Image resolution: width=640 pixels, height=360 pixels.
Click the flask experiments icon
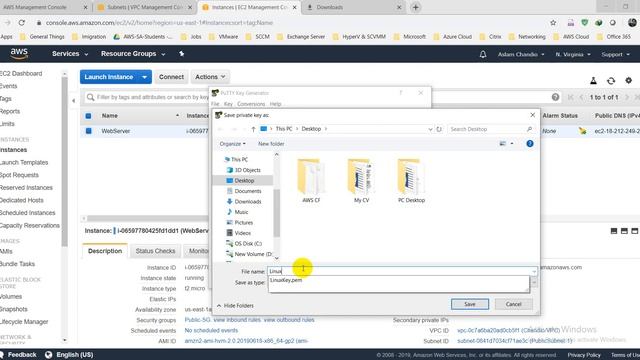(593, 81)
